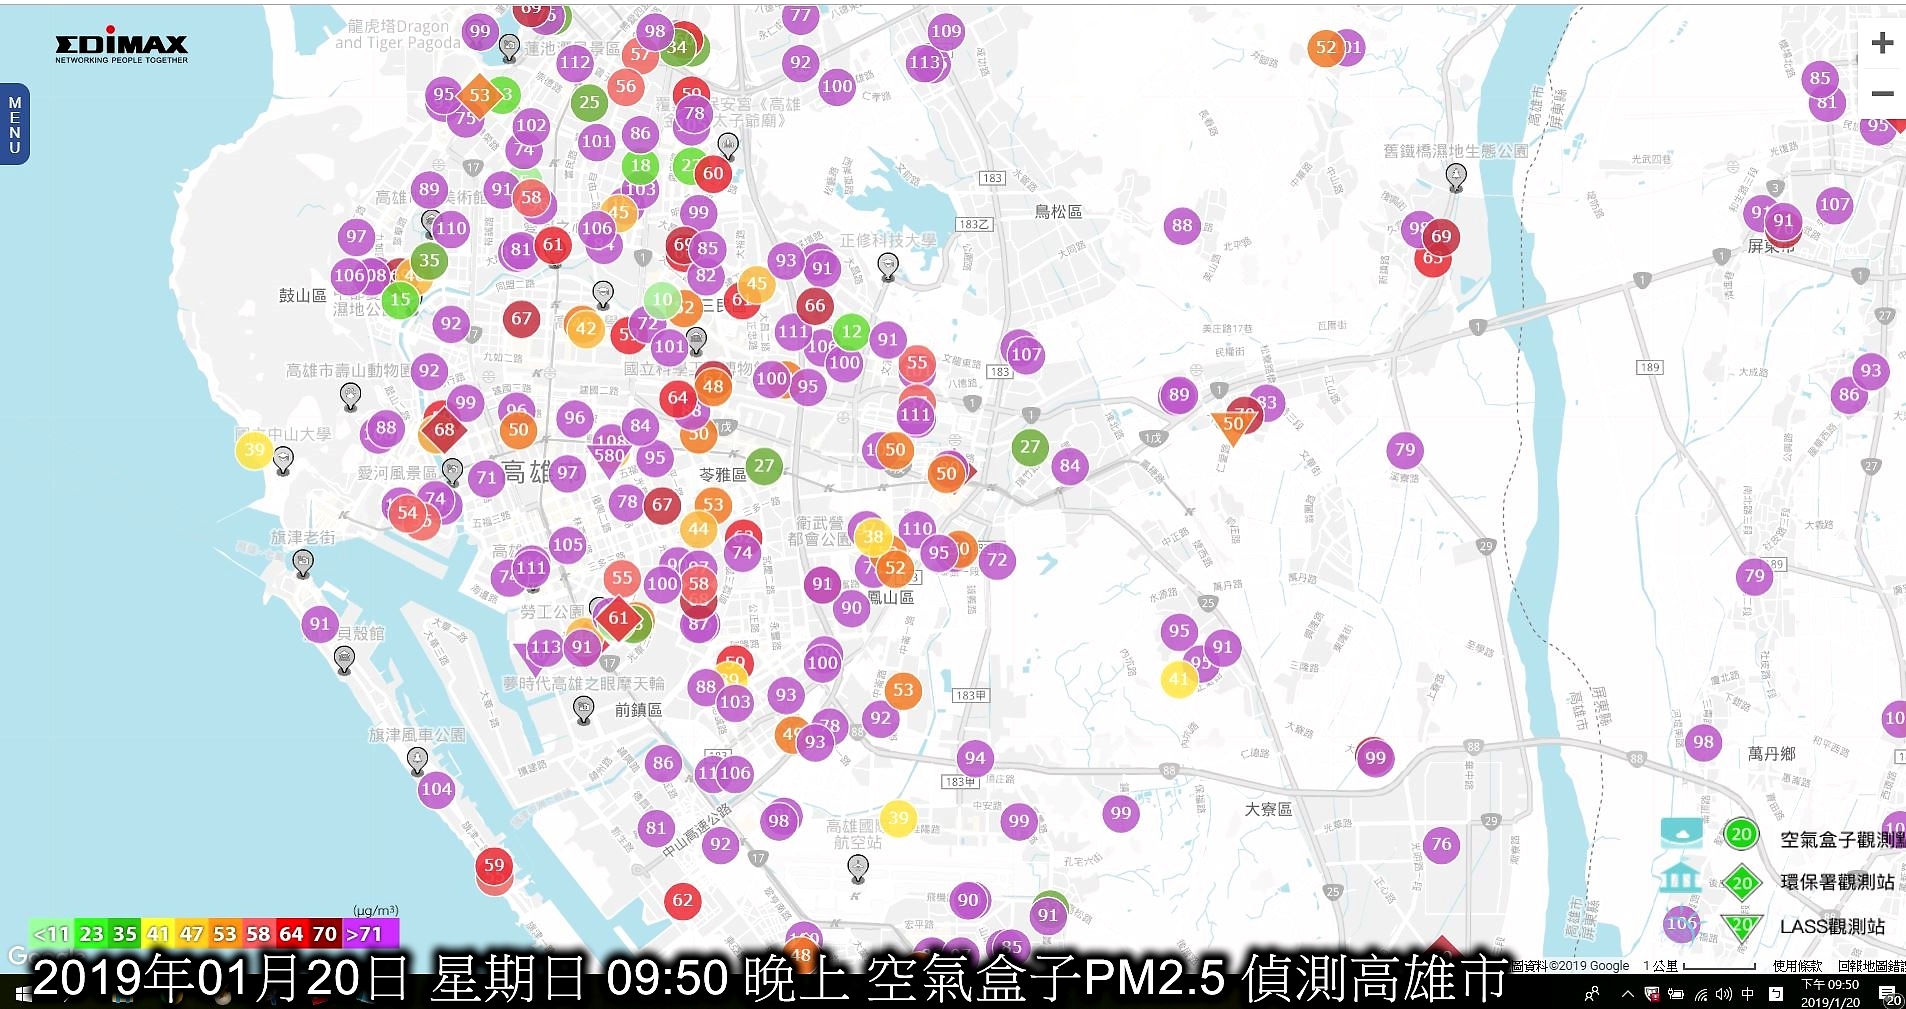Select the yellow 39 marker near 高雄國際航空站
This screenshot has width=1906, height=1009.
(898, 818)
